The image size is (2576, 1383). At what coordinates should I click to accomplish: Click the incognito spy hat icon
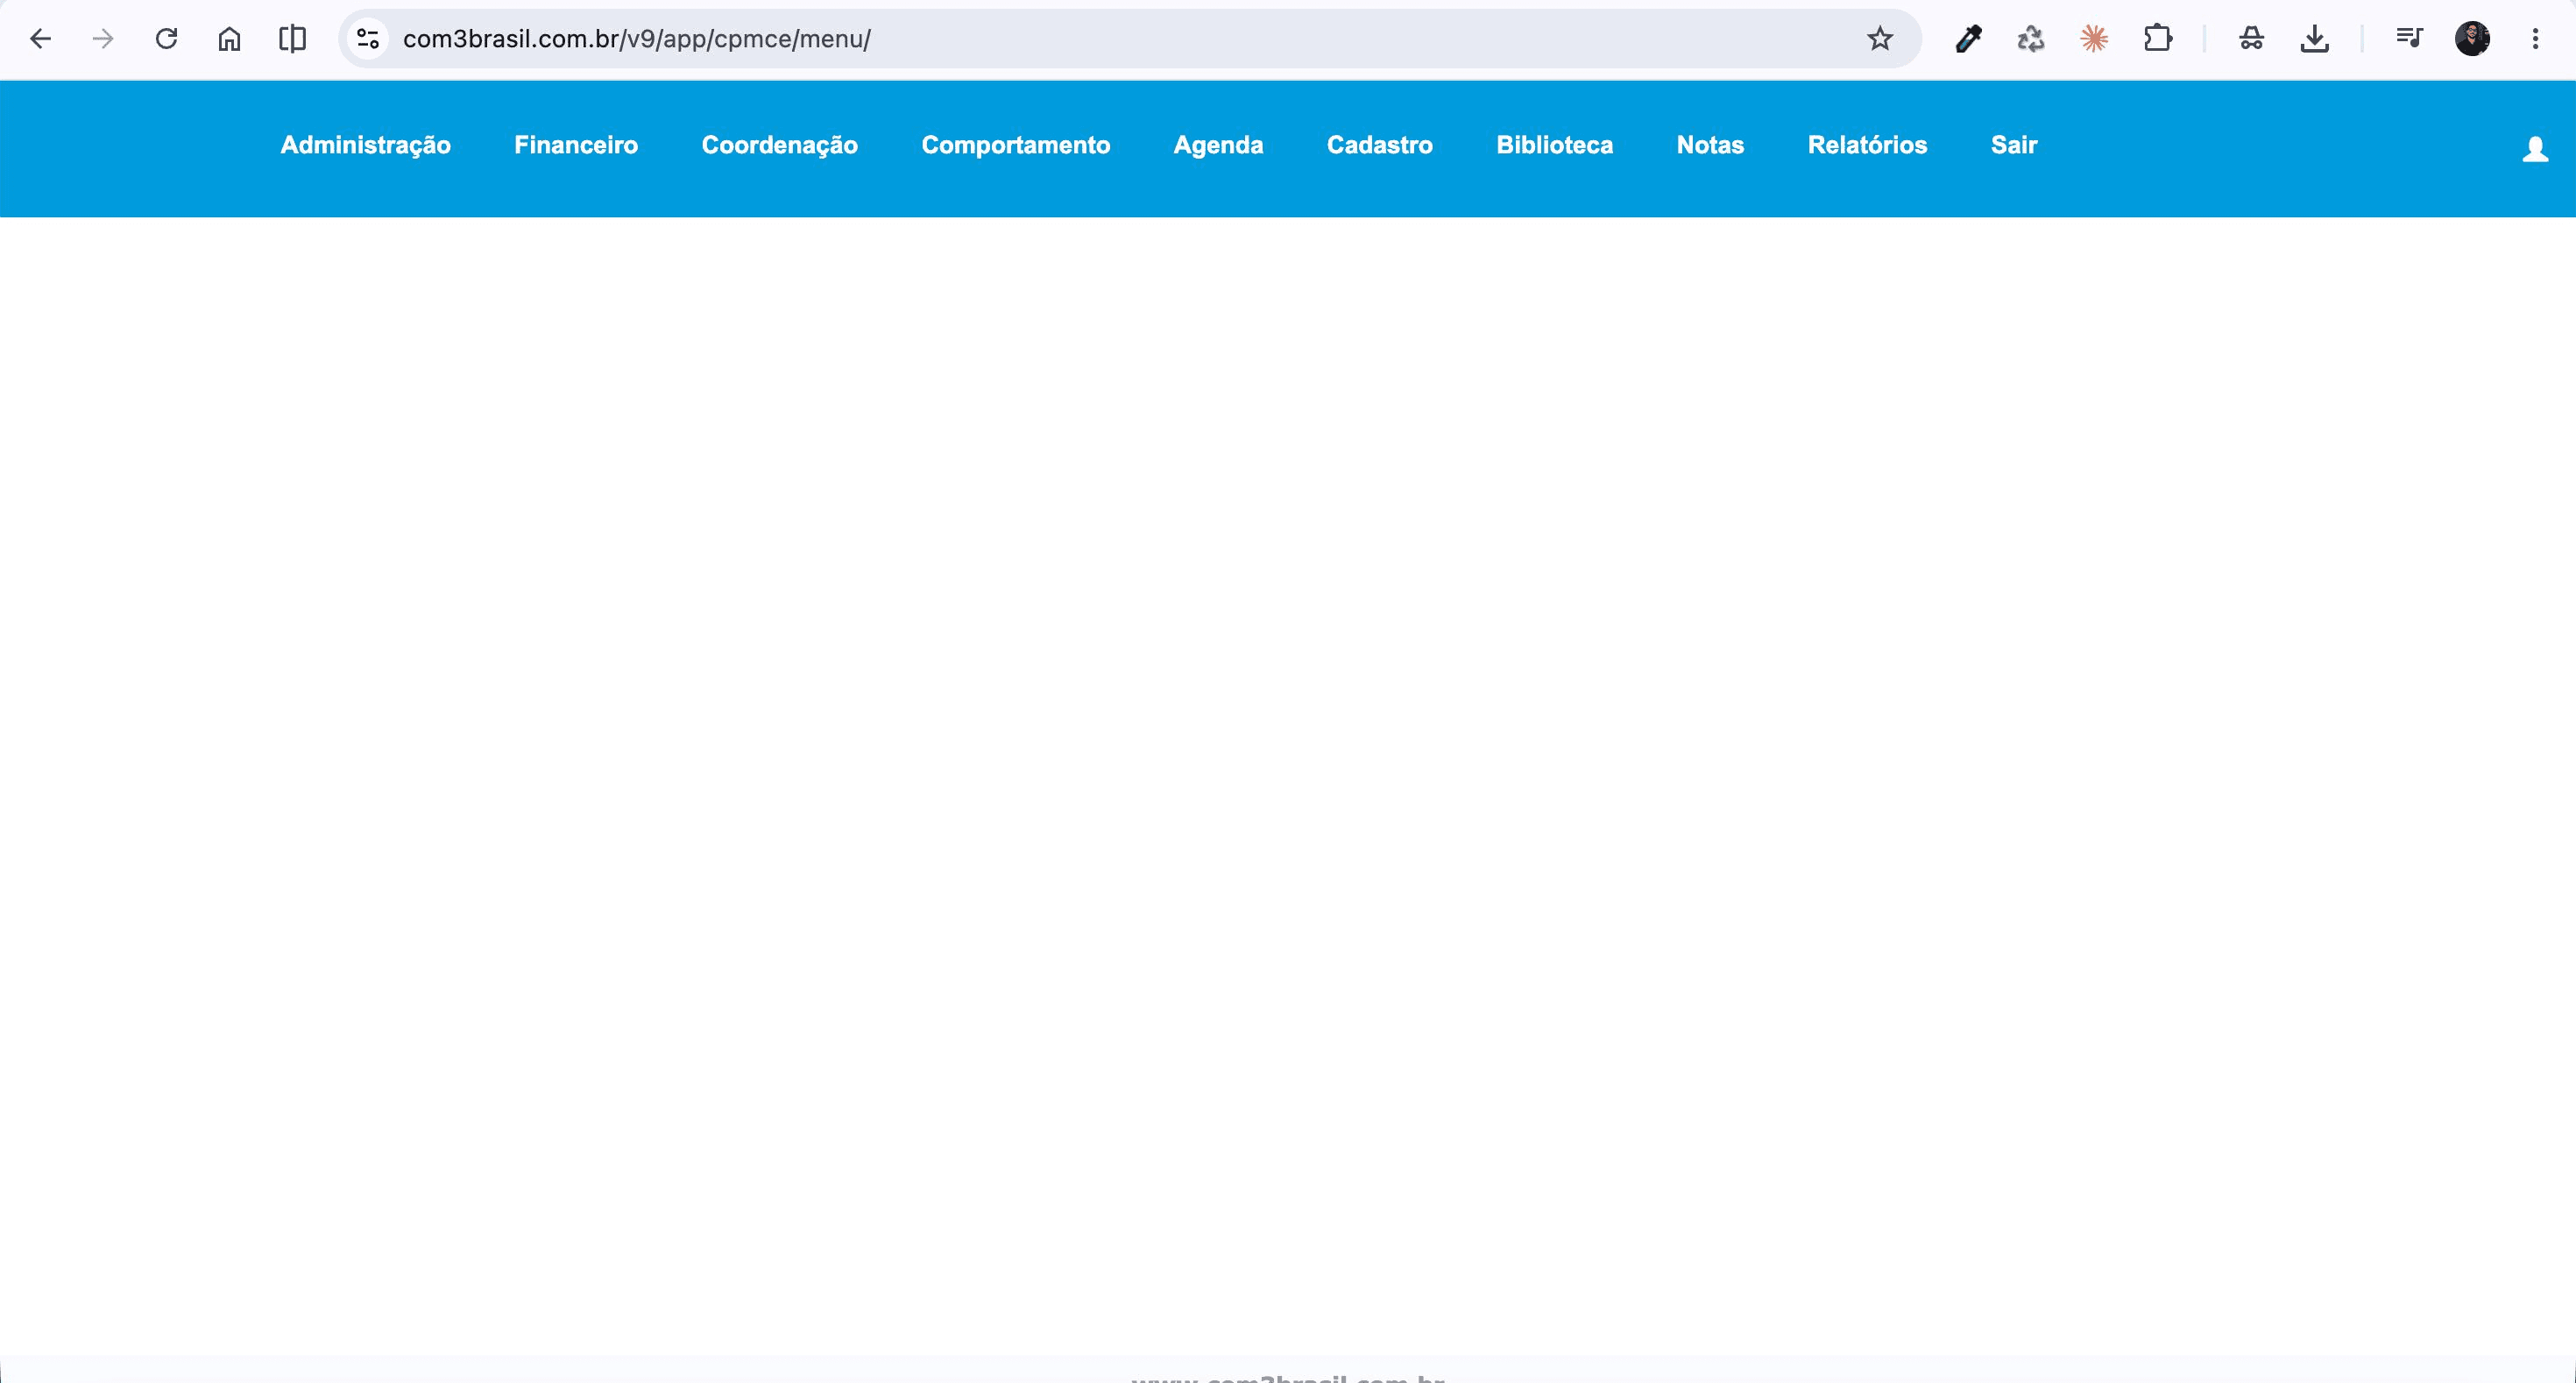point(2251,39)
